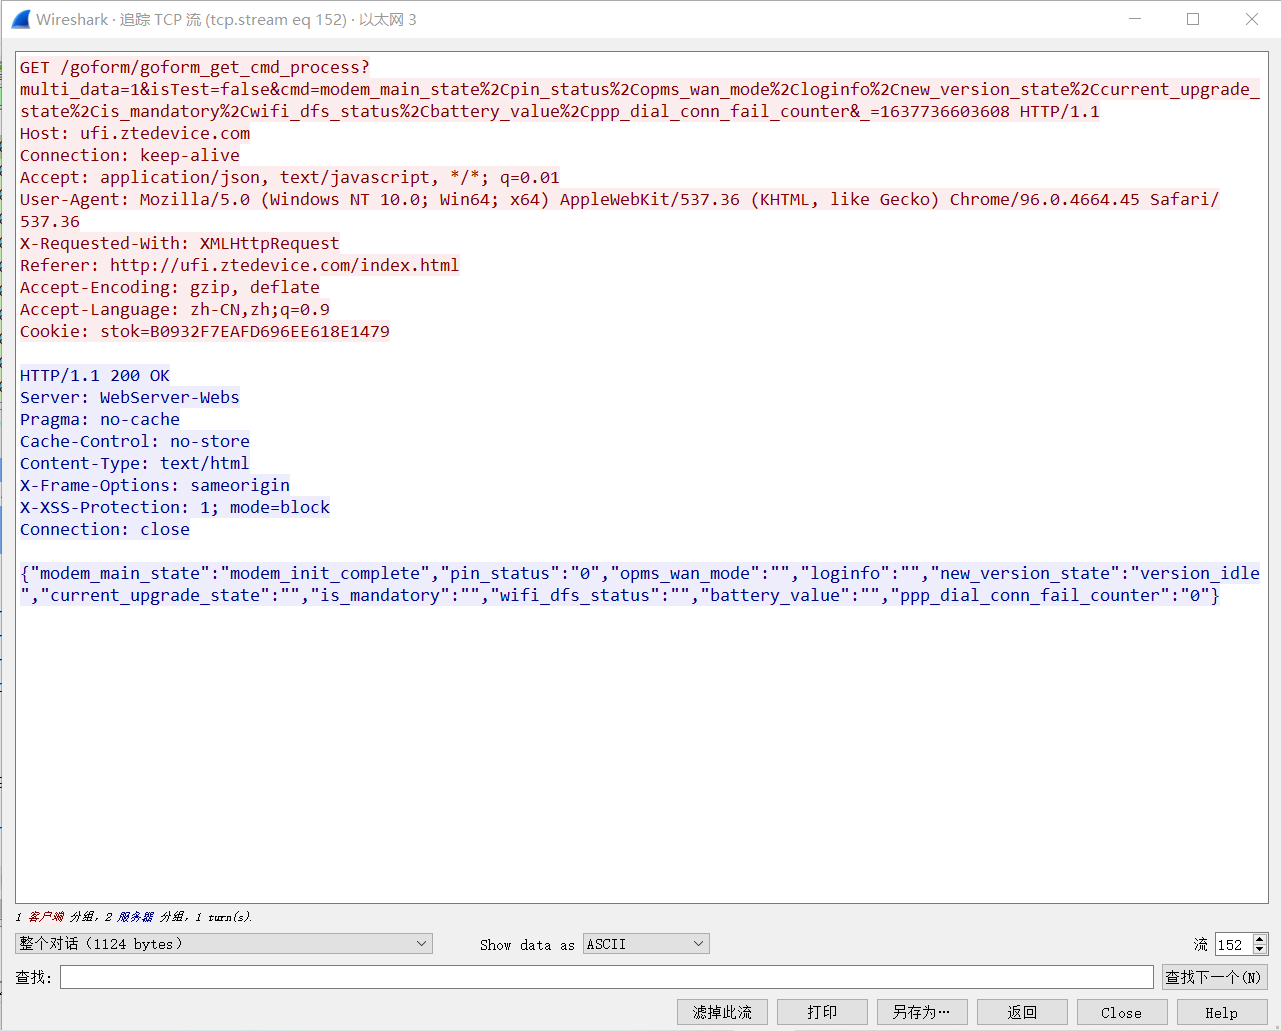Viewport: 1281px width, 1031px height.
Task: Click the JSON response starting with modem_main_state
Action: click(640, 584)
